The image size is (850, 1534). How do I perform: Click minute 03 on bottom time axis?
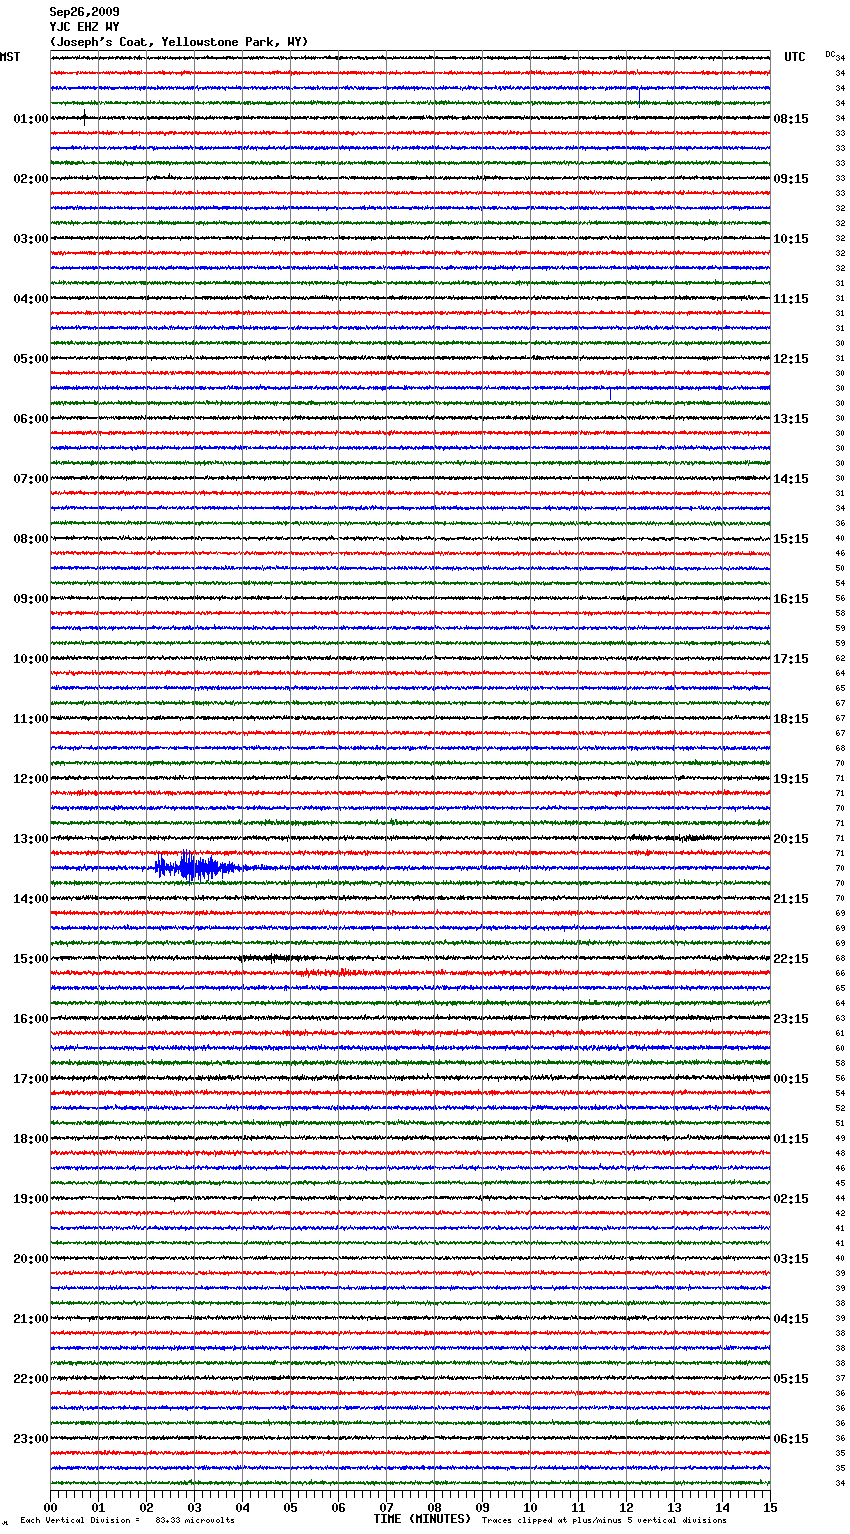coord(194,1507)
